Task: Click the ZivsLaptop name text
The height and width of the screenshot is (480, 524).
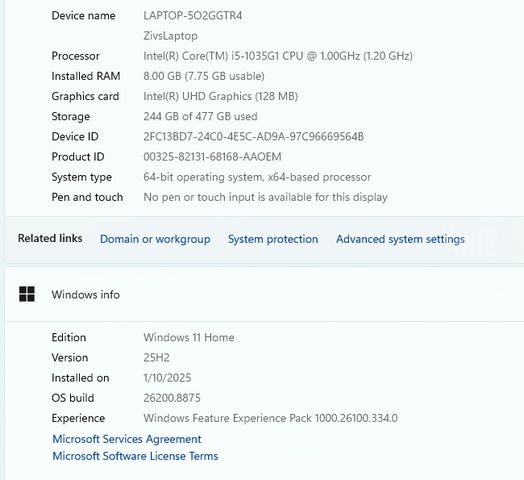Action: pos(170,36)
